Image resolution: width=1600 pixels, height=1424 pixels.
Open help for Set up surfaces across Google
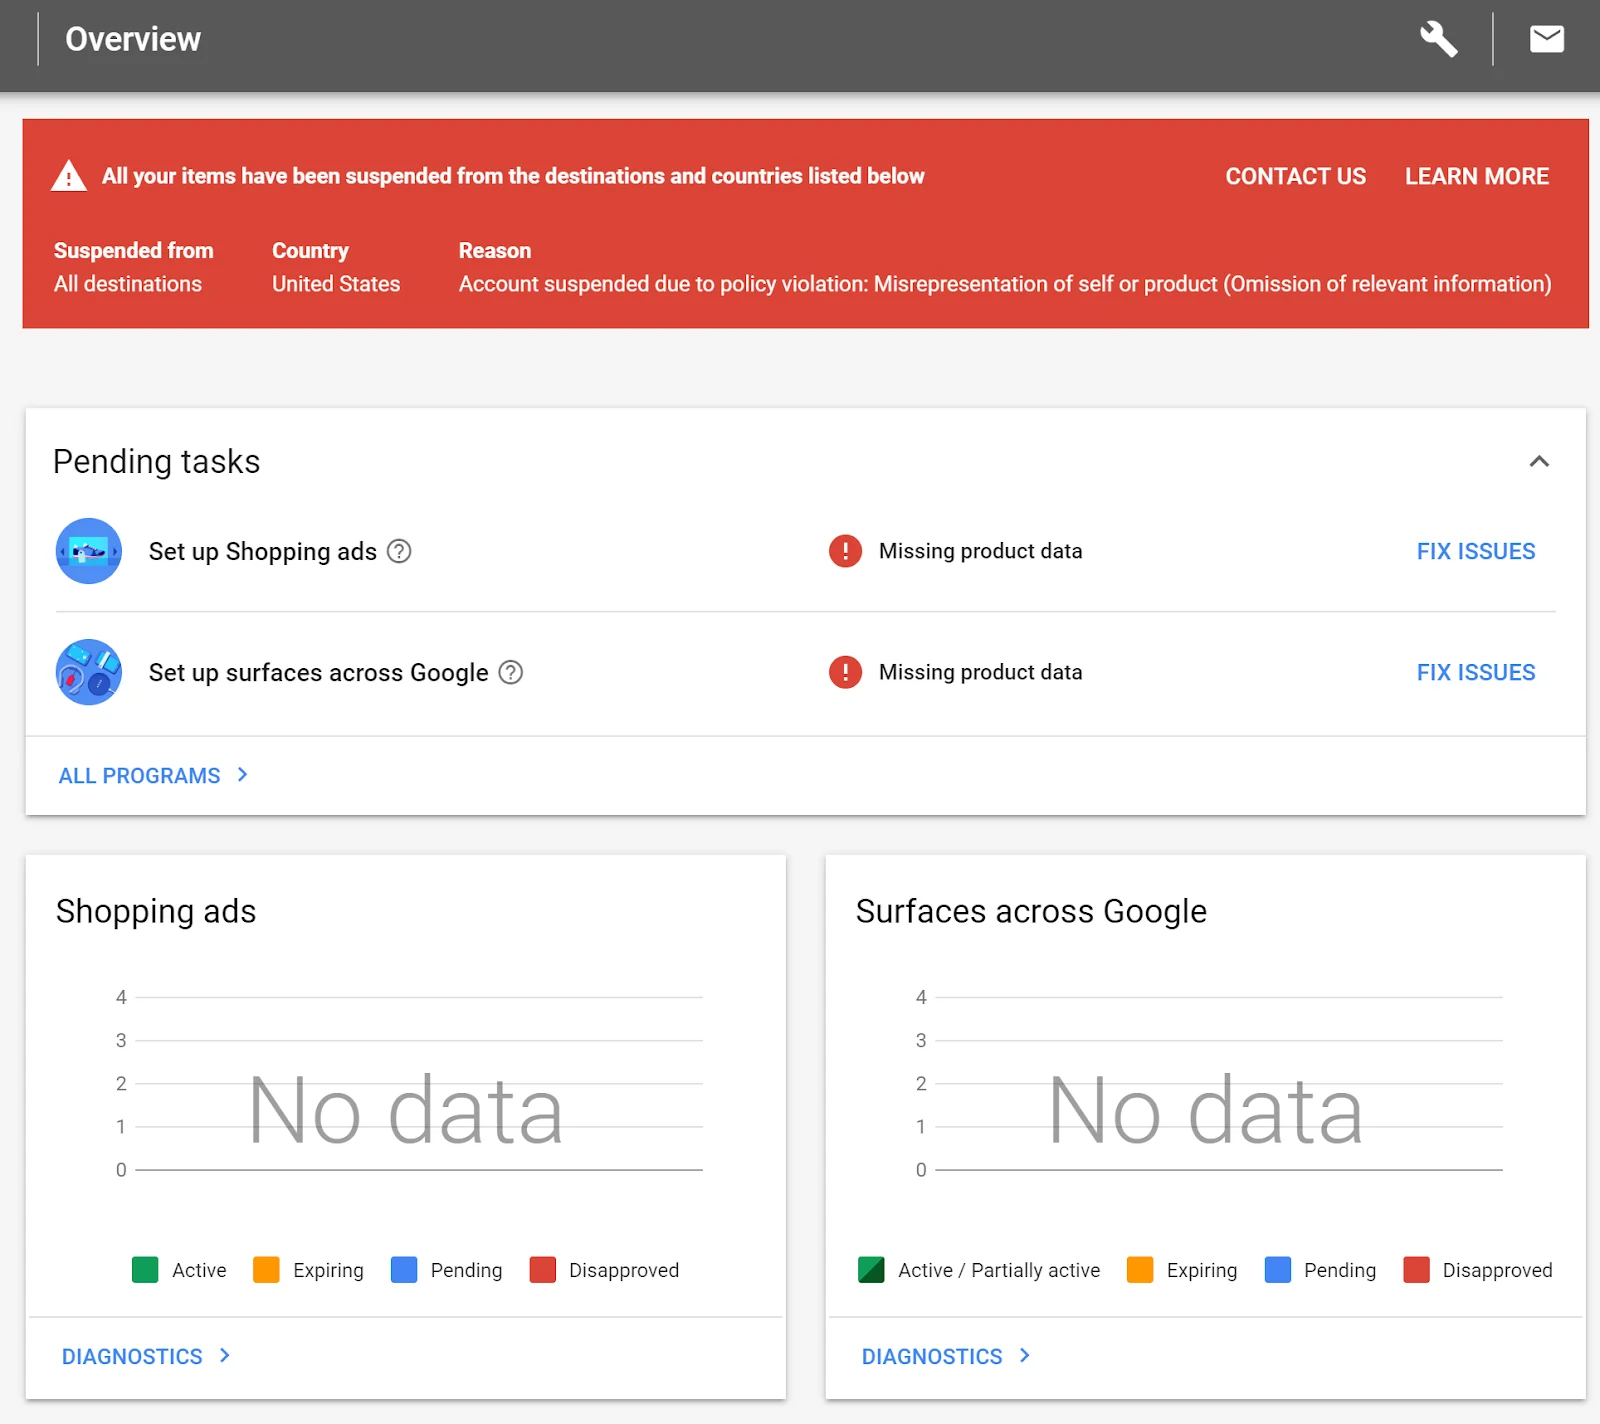(x=511, y=672)
